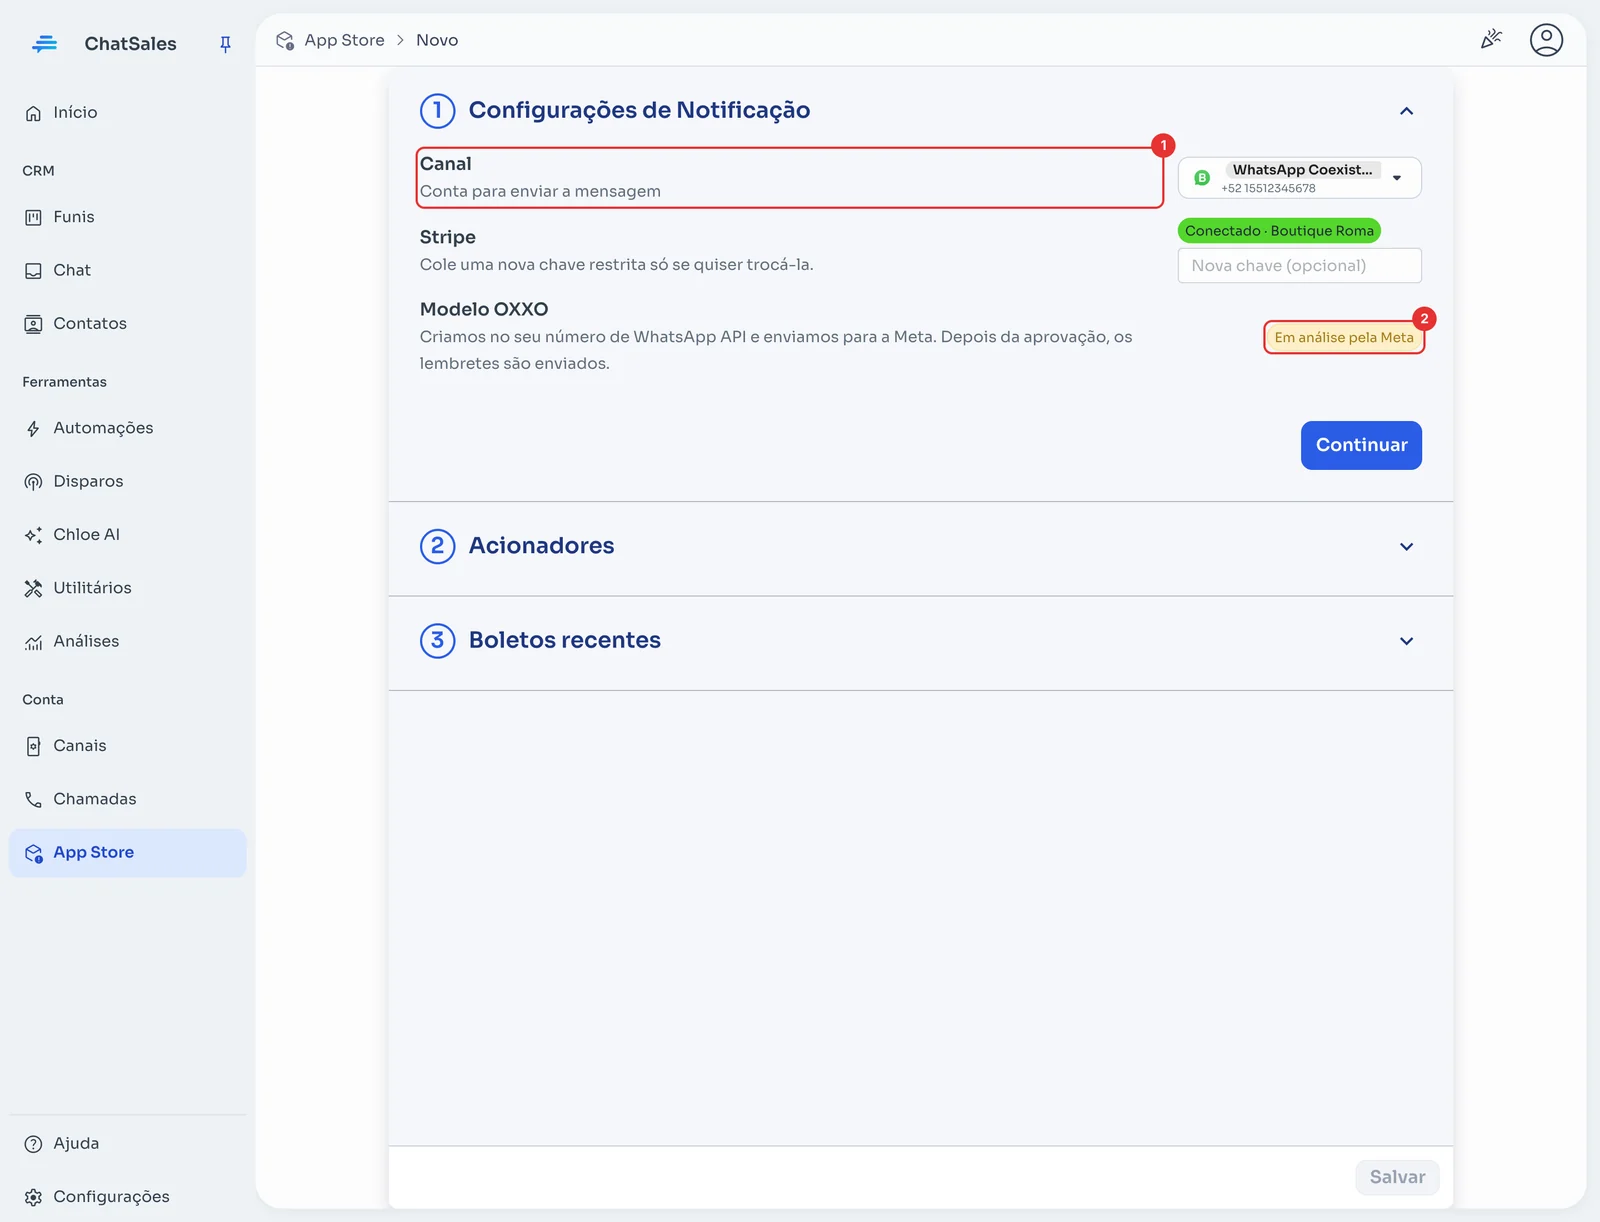This screenshot has height=1222, width=1600.
Task: Click the App Store breadcrumb package icon
Action: 285,40
